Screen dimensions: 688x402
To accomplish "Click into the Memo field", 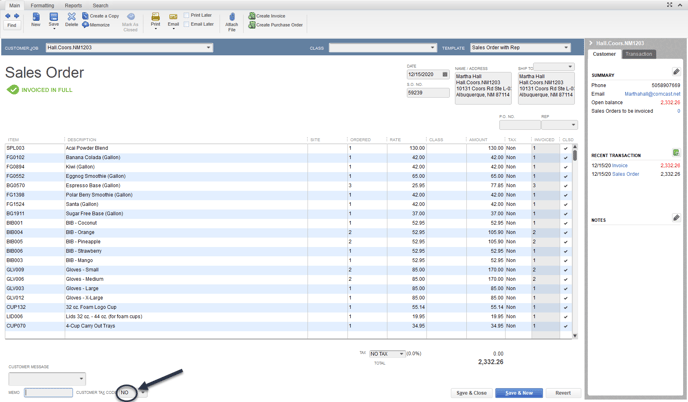I will tap(48, 392).
